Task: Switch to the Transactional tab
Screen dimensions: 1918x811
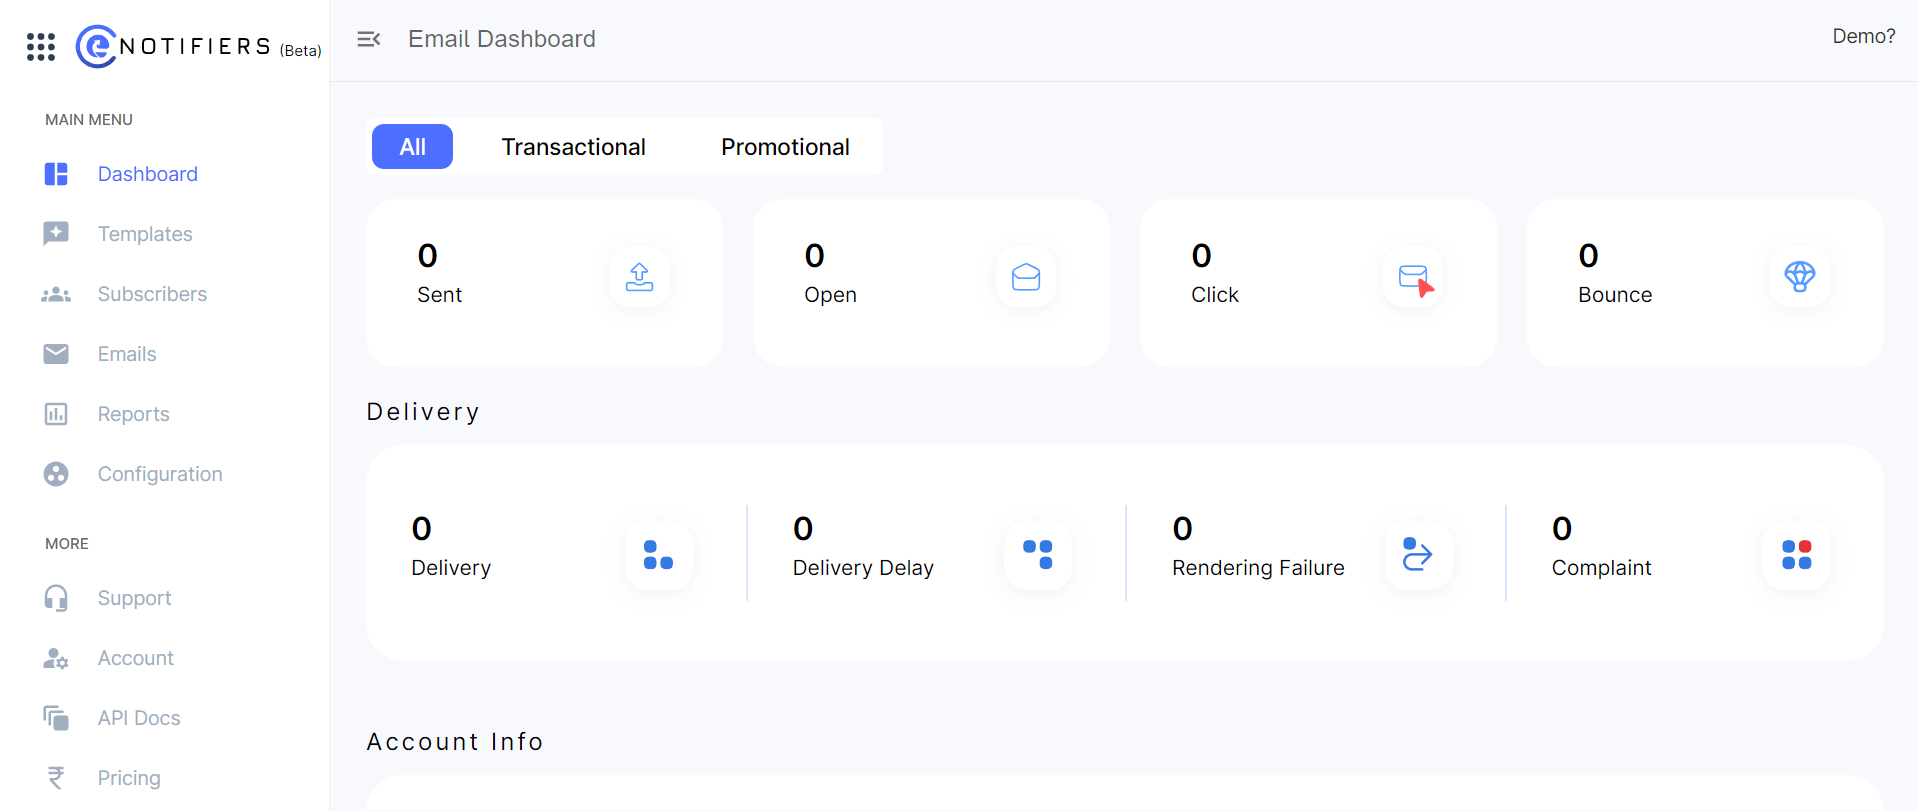Action: pos(573,147)
